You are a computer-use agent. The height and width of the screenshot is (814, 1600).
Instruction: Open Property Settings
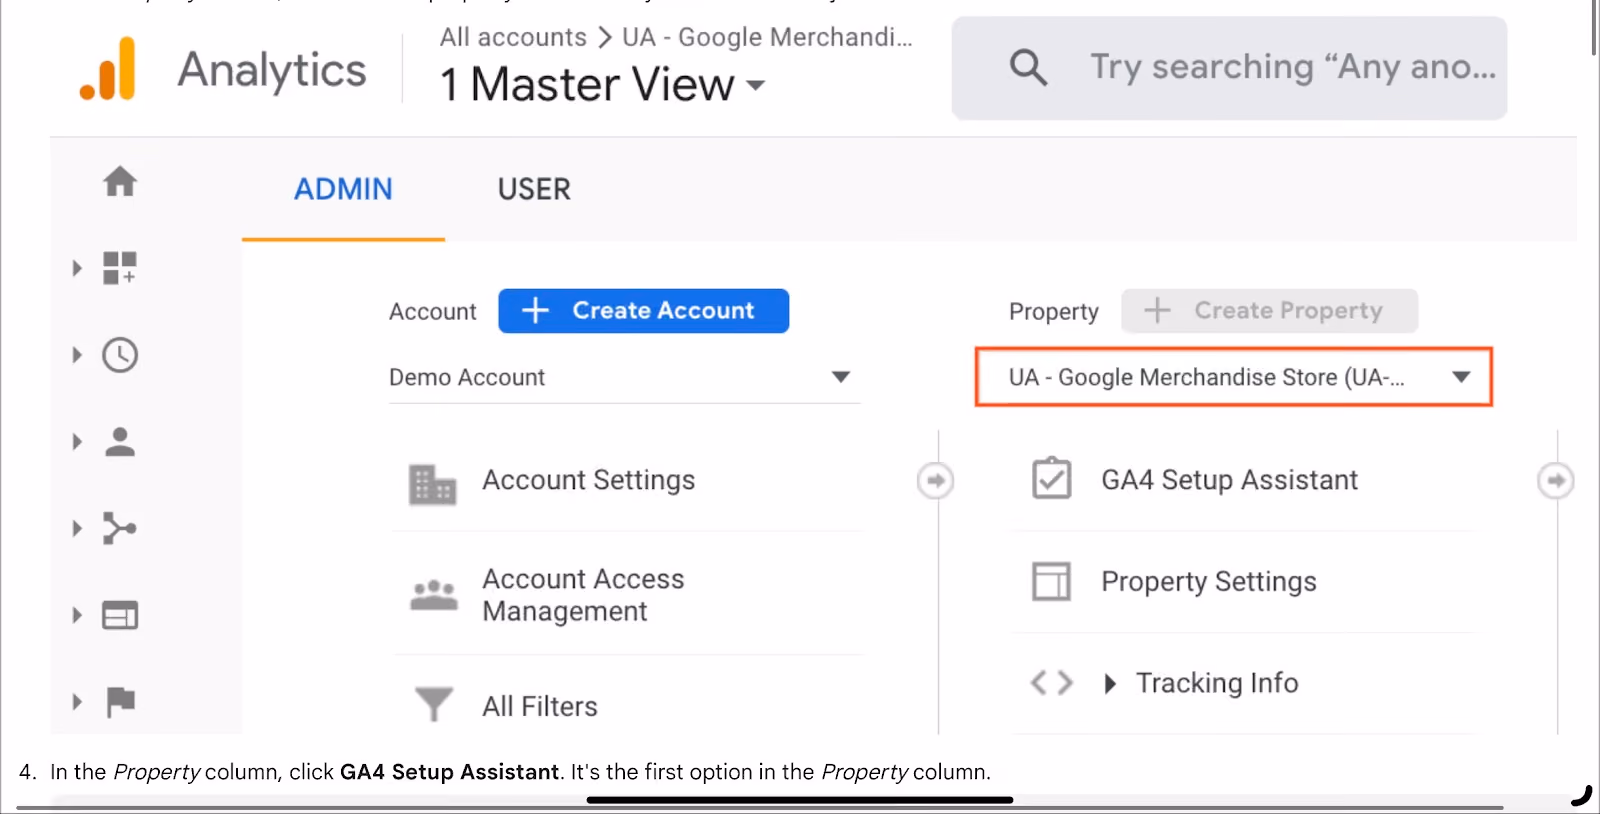point(1209,582)
